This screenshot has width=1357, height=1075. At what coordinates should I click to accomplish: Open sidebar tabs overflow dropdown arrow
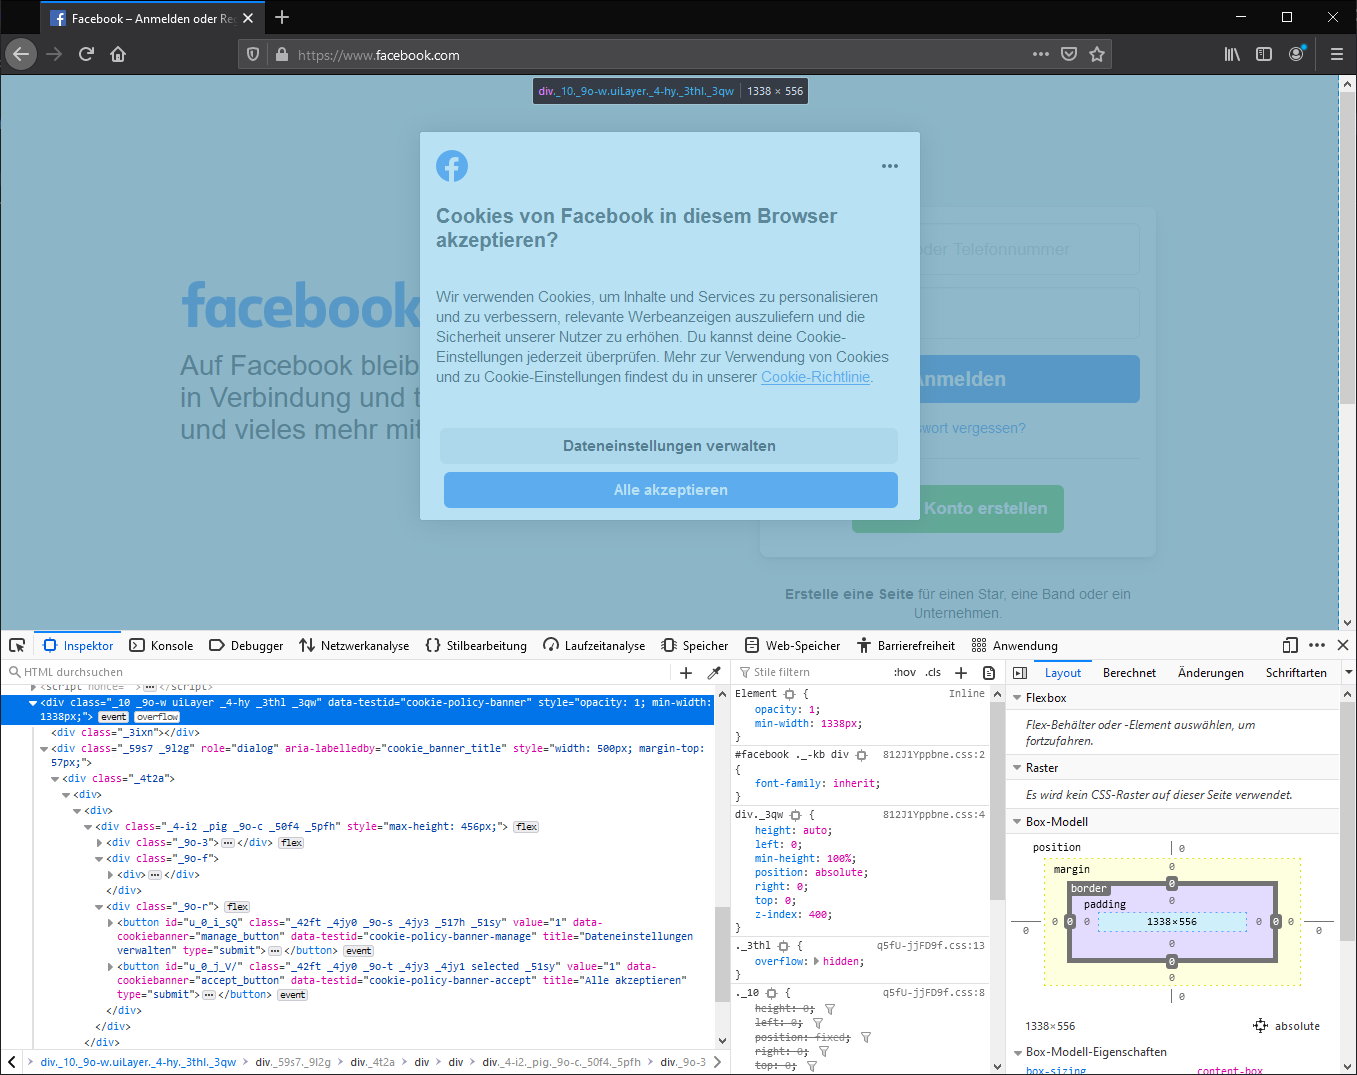[1348, 673]
